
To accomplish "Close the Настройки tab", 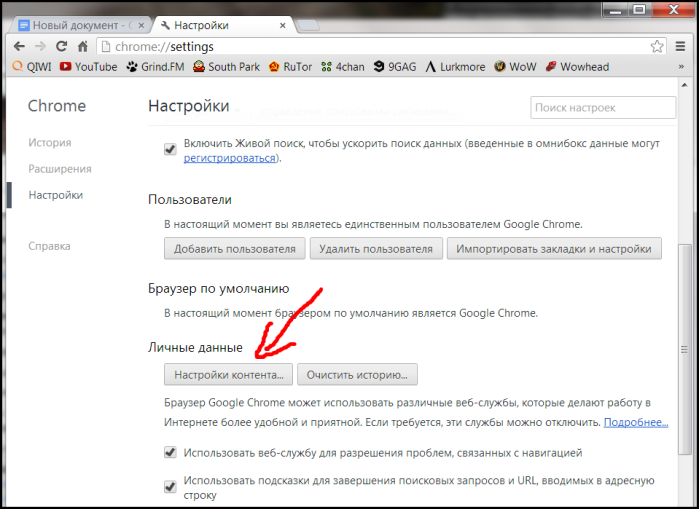I will 283,26.
